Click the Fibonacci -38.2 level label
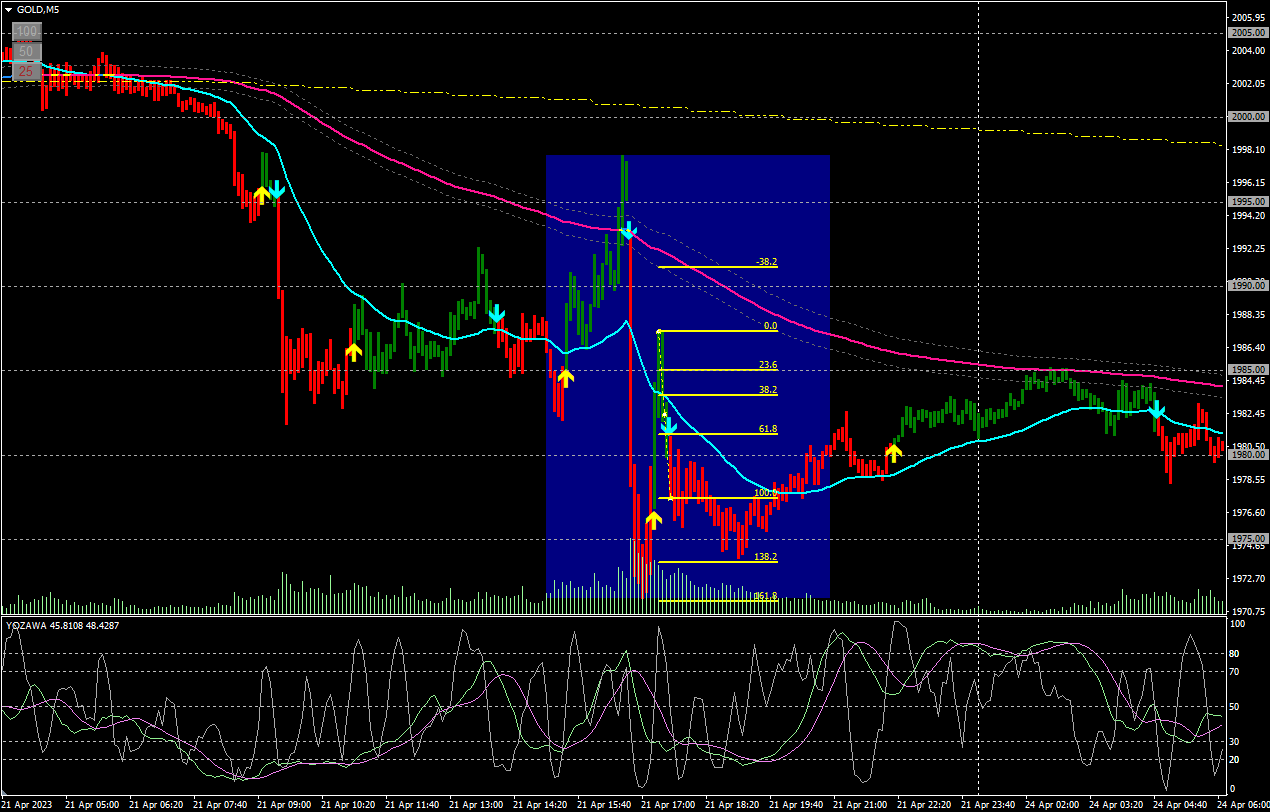The width and height of the screenshot is (1270, 812). click(x=767, y=262)
